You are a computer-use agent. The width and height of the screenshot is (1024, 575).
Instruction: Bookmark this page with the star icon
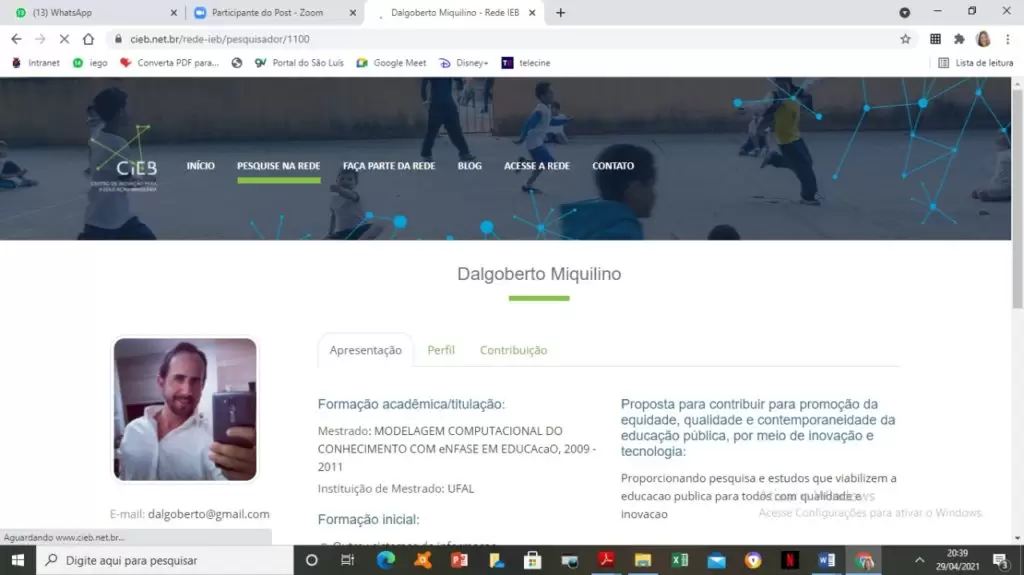[905, 39]
